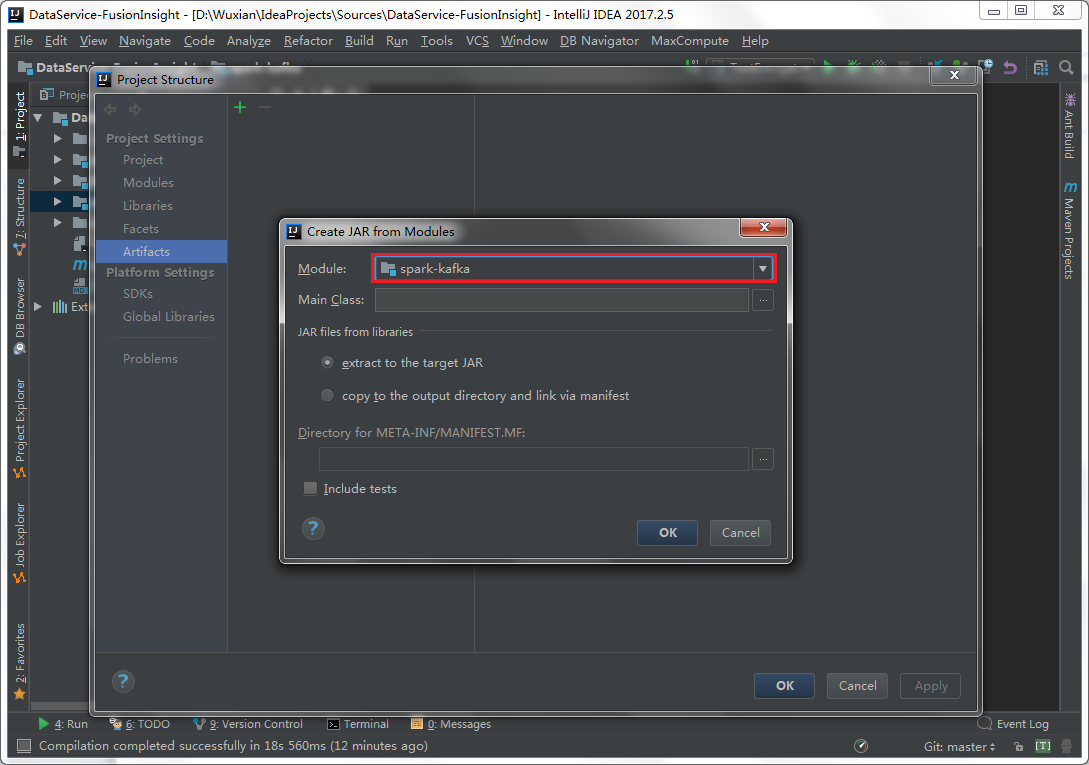Select Artifacts in Project Settings
1089x765 pixels.
tap(161, 252)
